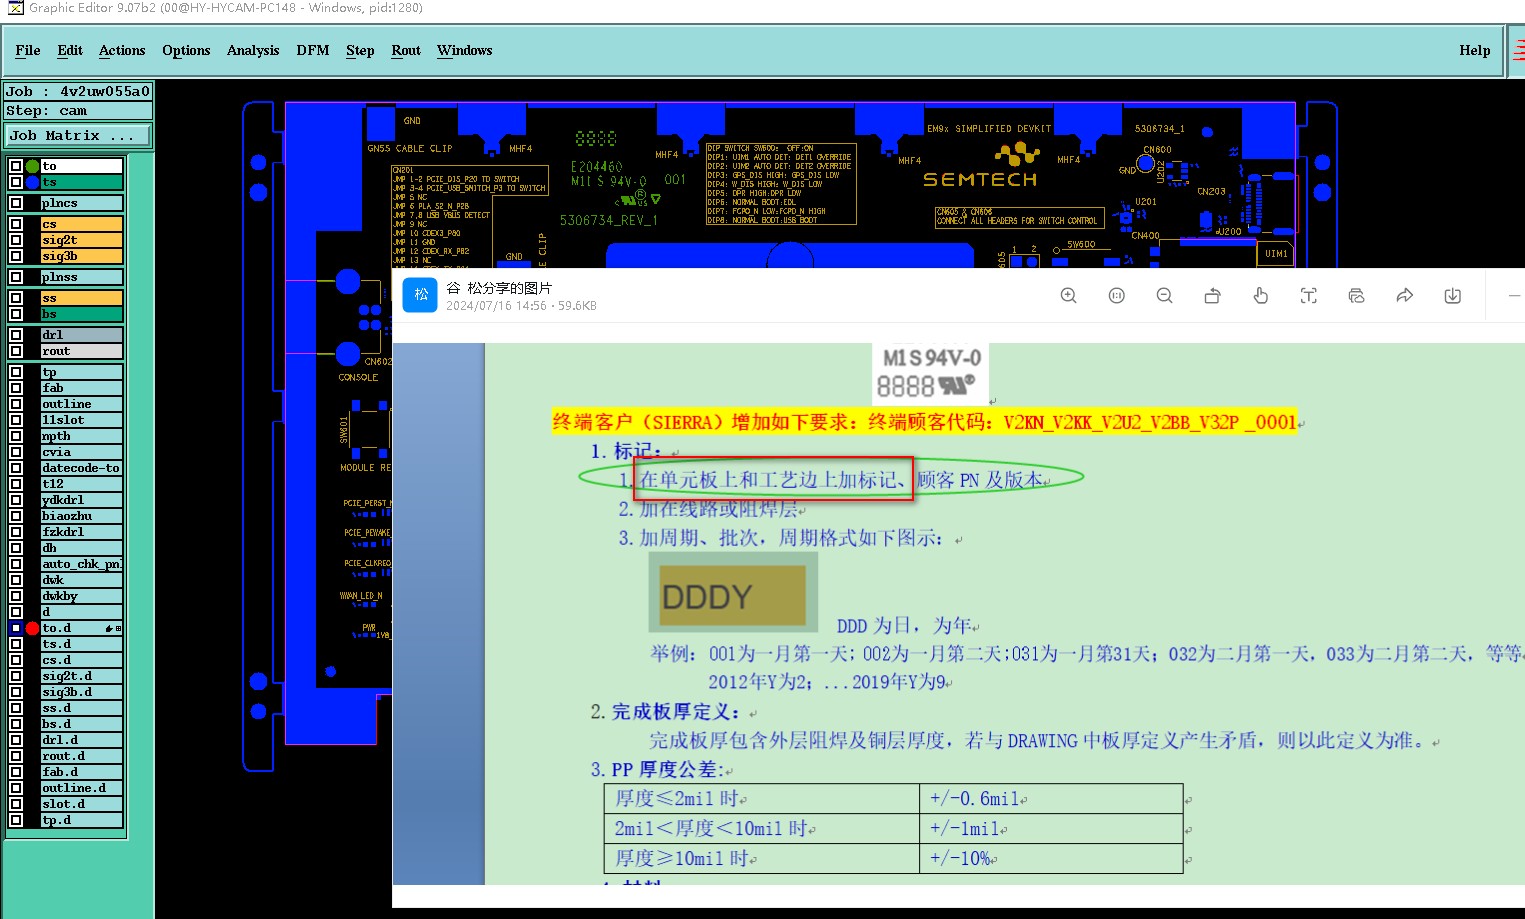Click the blue color dot of ts layer

coord(32,182)
